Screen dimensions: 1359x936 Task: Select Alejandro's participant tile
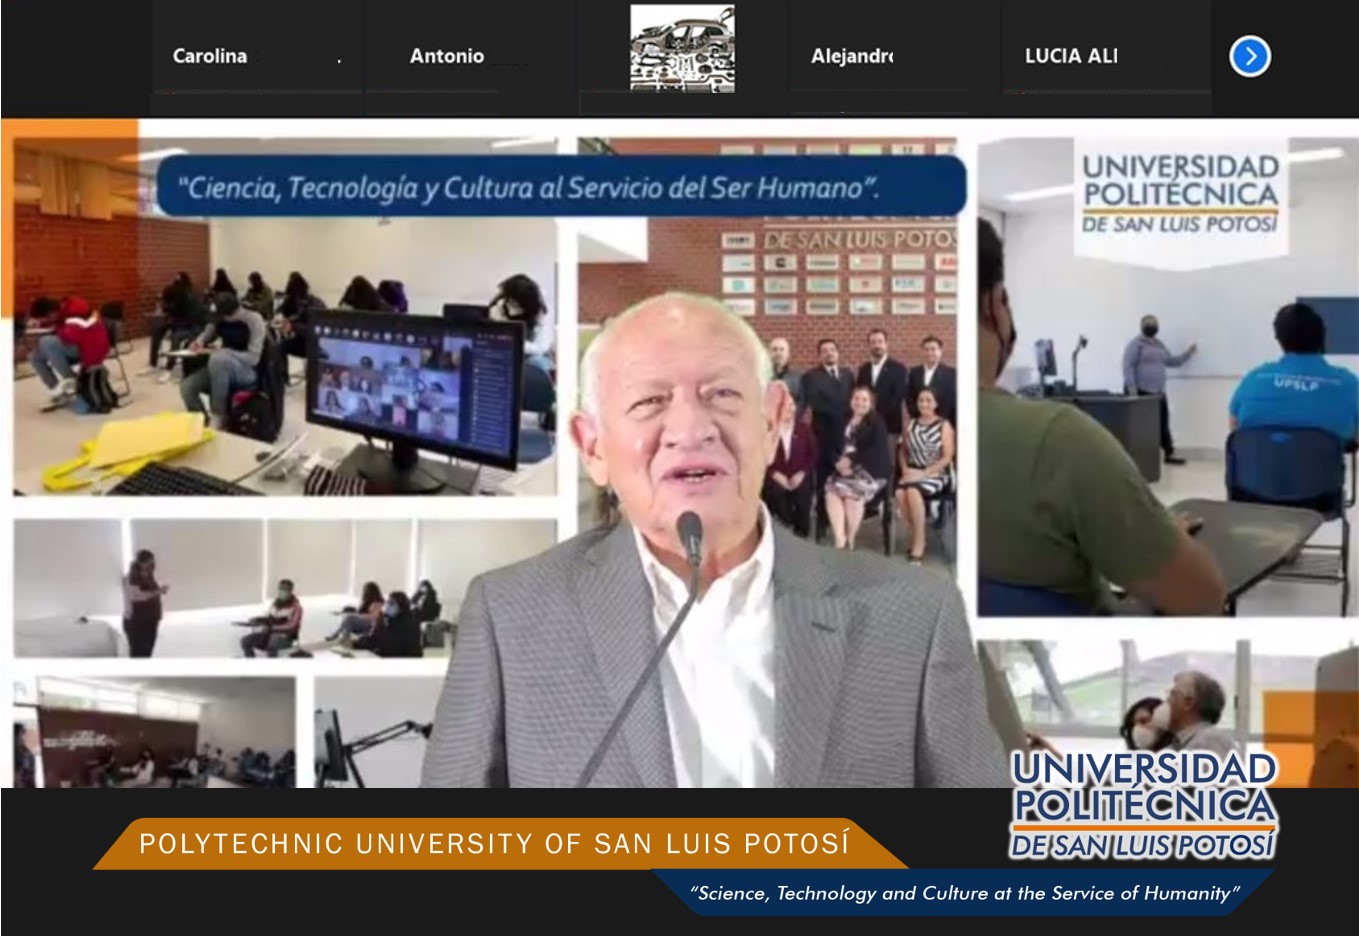(x=893, y=57)
